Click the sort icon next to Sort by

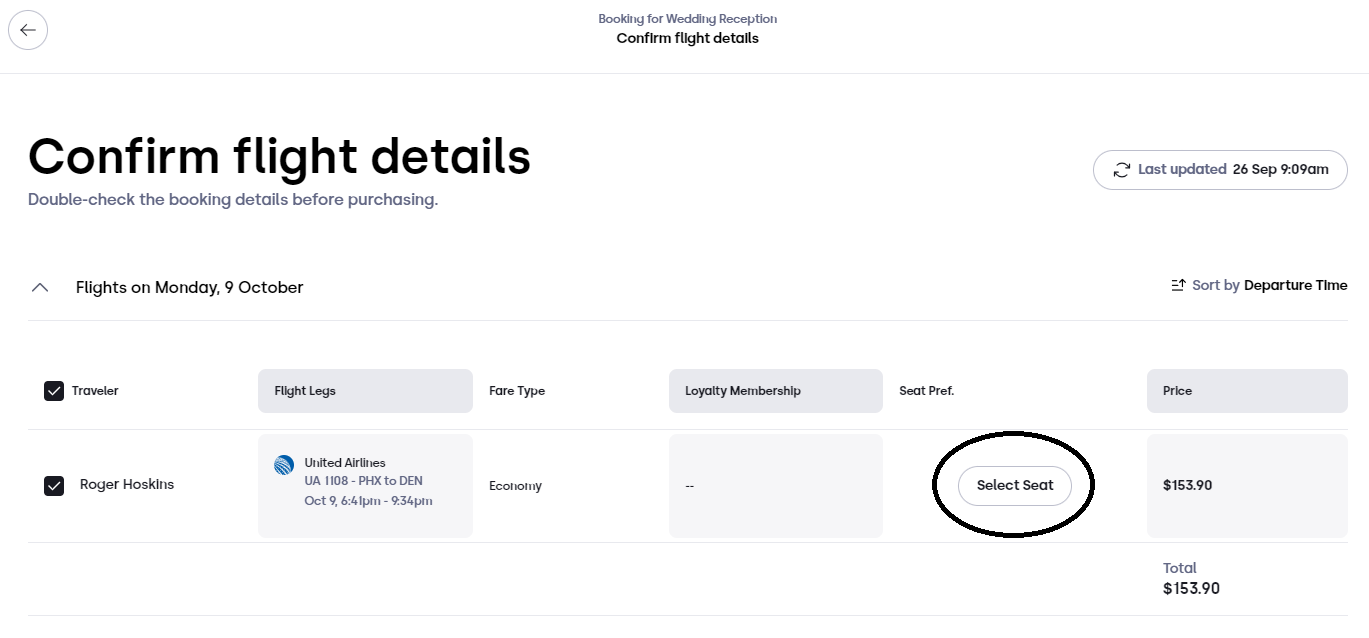tap(1179, 286)
